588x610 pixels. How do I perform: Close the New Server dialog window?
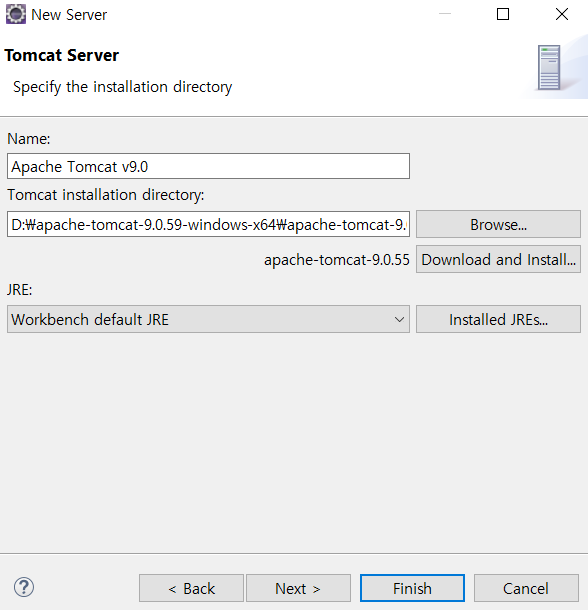click(562, 14)
